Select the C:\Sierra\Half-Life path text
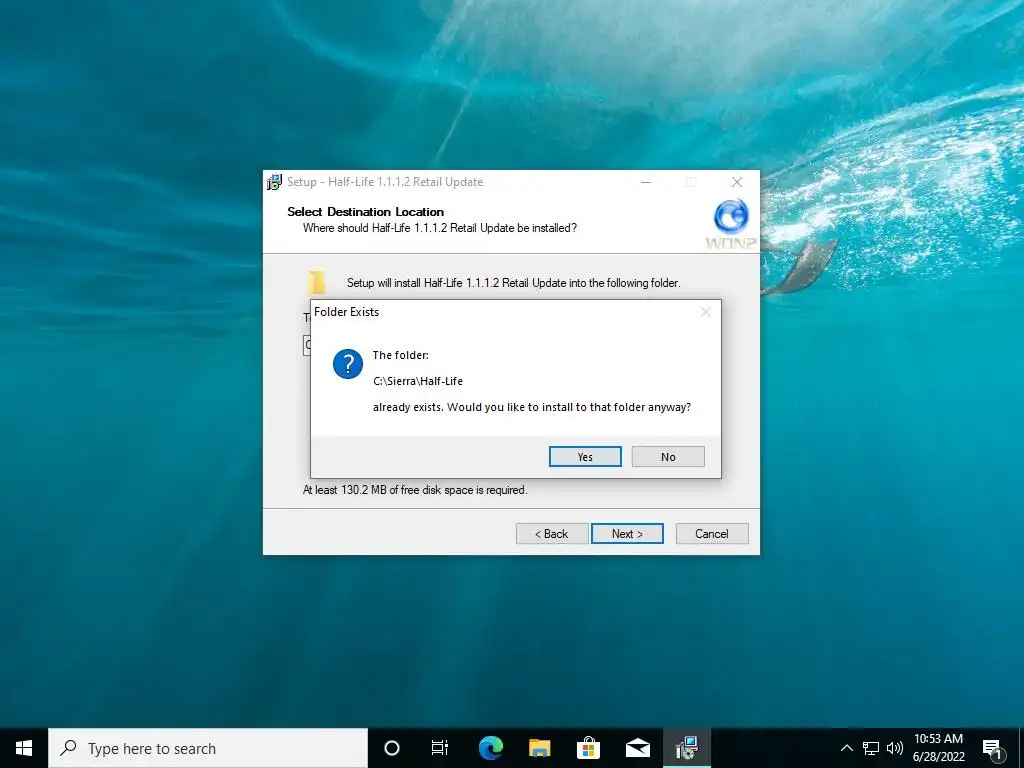The width and height of the screenshot is (1024, 768). 418,381
